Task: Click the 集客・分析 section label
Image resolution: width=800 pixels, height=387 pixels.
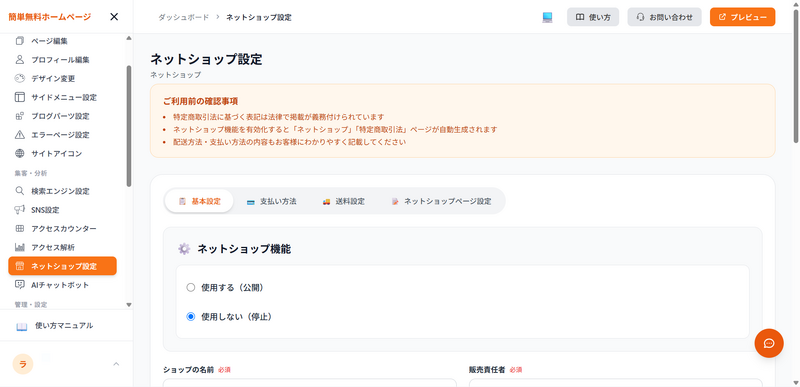Action: [31, 173]
